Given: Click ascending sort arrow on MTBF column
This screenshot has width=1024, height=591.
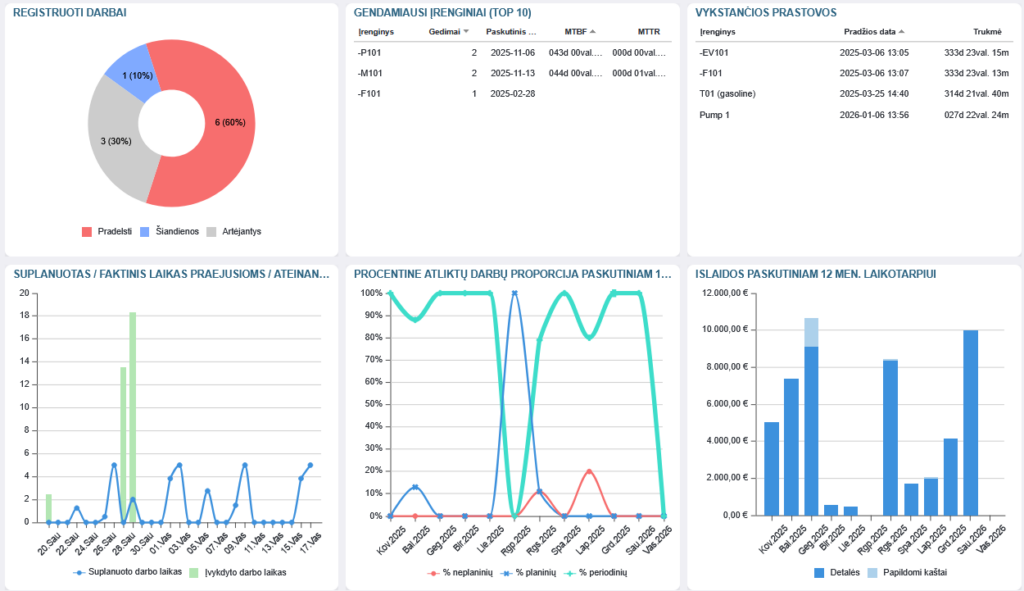Looking at the screenshot, I should (593, 32).
